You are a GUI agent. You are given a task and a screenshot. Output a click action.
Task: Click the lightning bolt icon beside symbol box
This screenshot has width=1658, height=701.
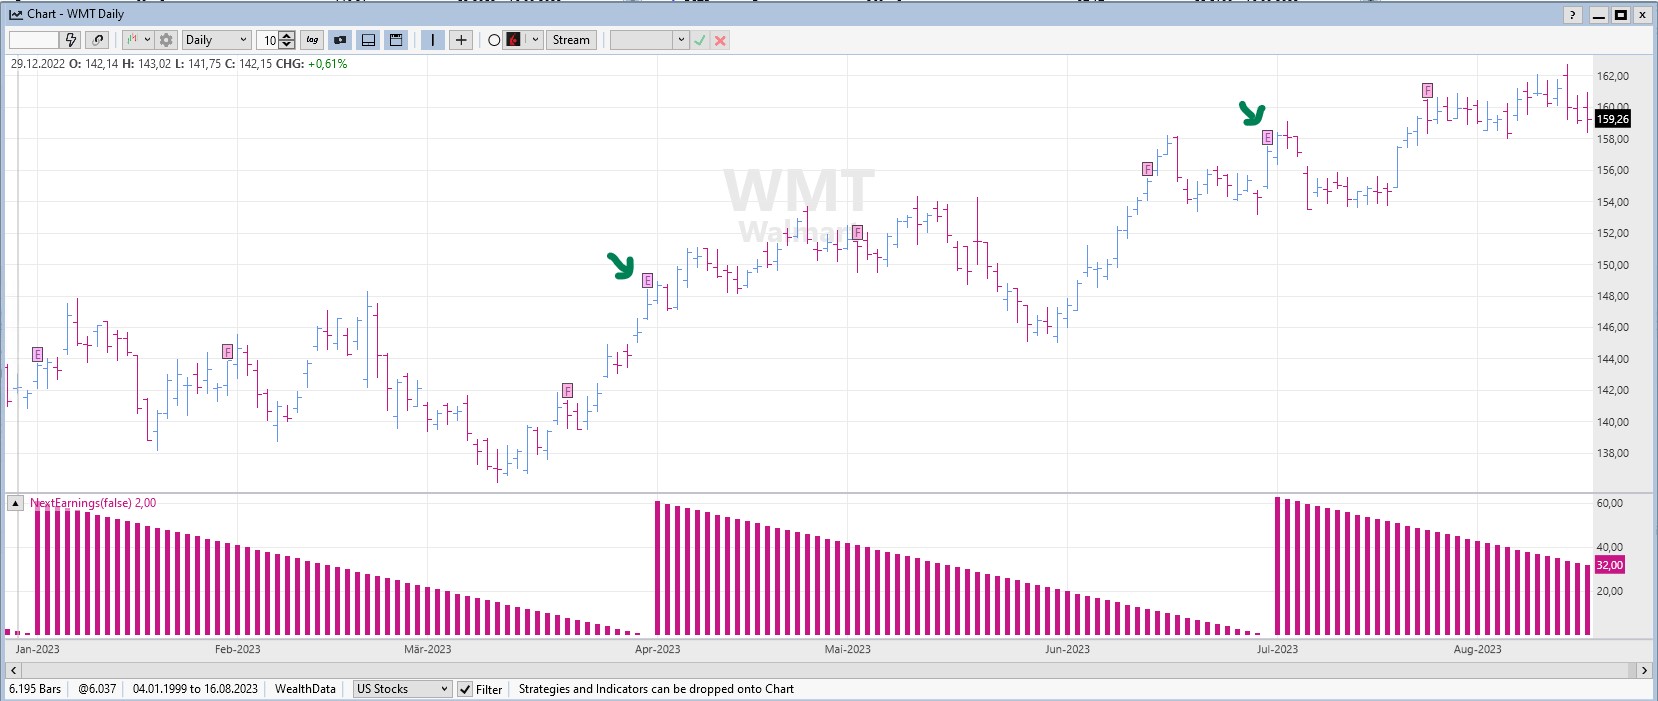(x=71, y=40)
